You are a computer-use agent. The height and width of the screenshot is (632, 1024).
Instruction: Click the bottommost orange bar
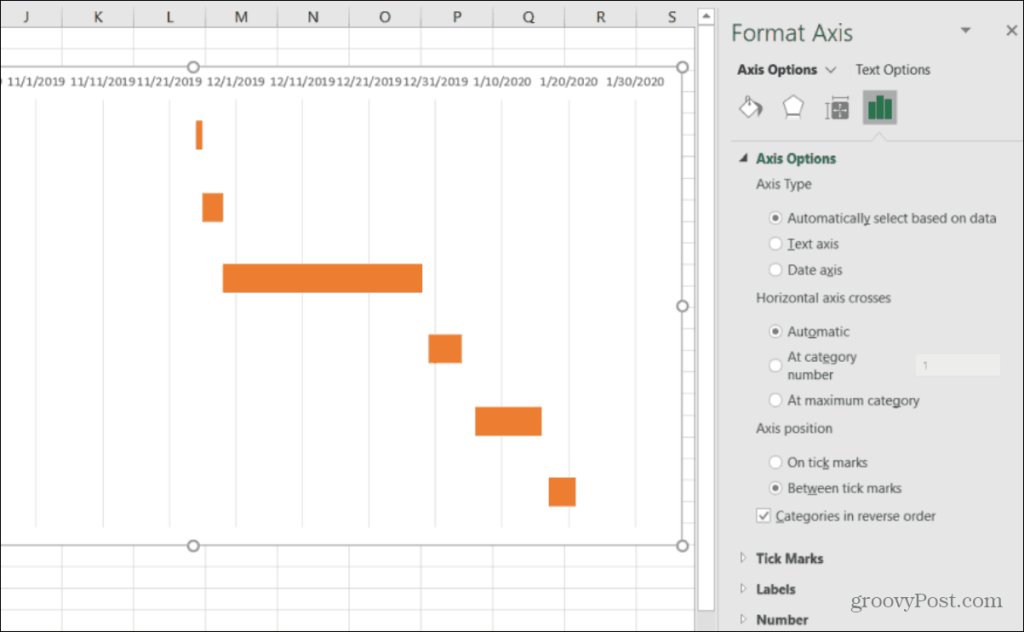click(x=562, y=492)
